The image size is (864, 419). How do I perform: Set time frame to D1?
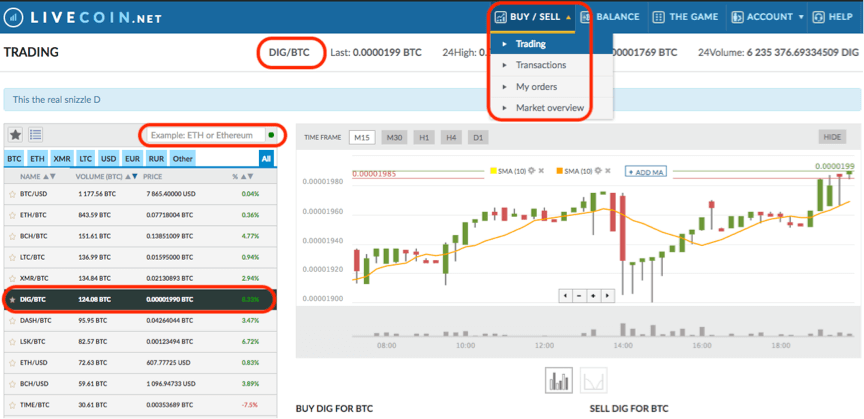click(478, 137)
